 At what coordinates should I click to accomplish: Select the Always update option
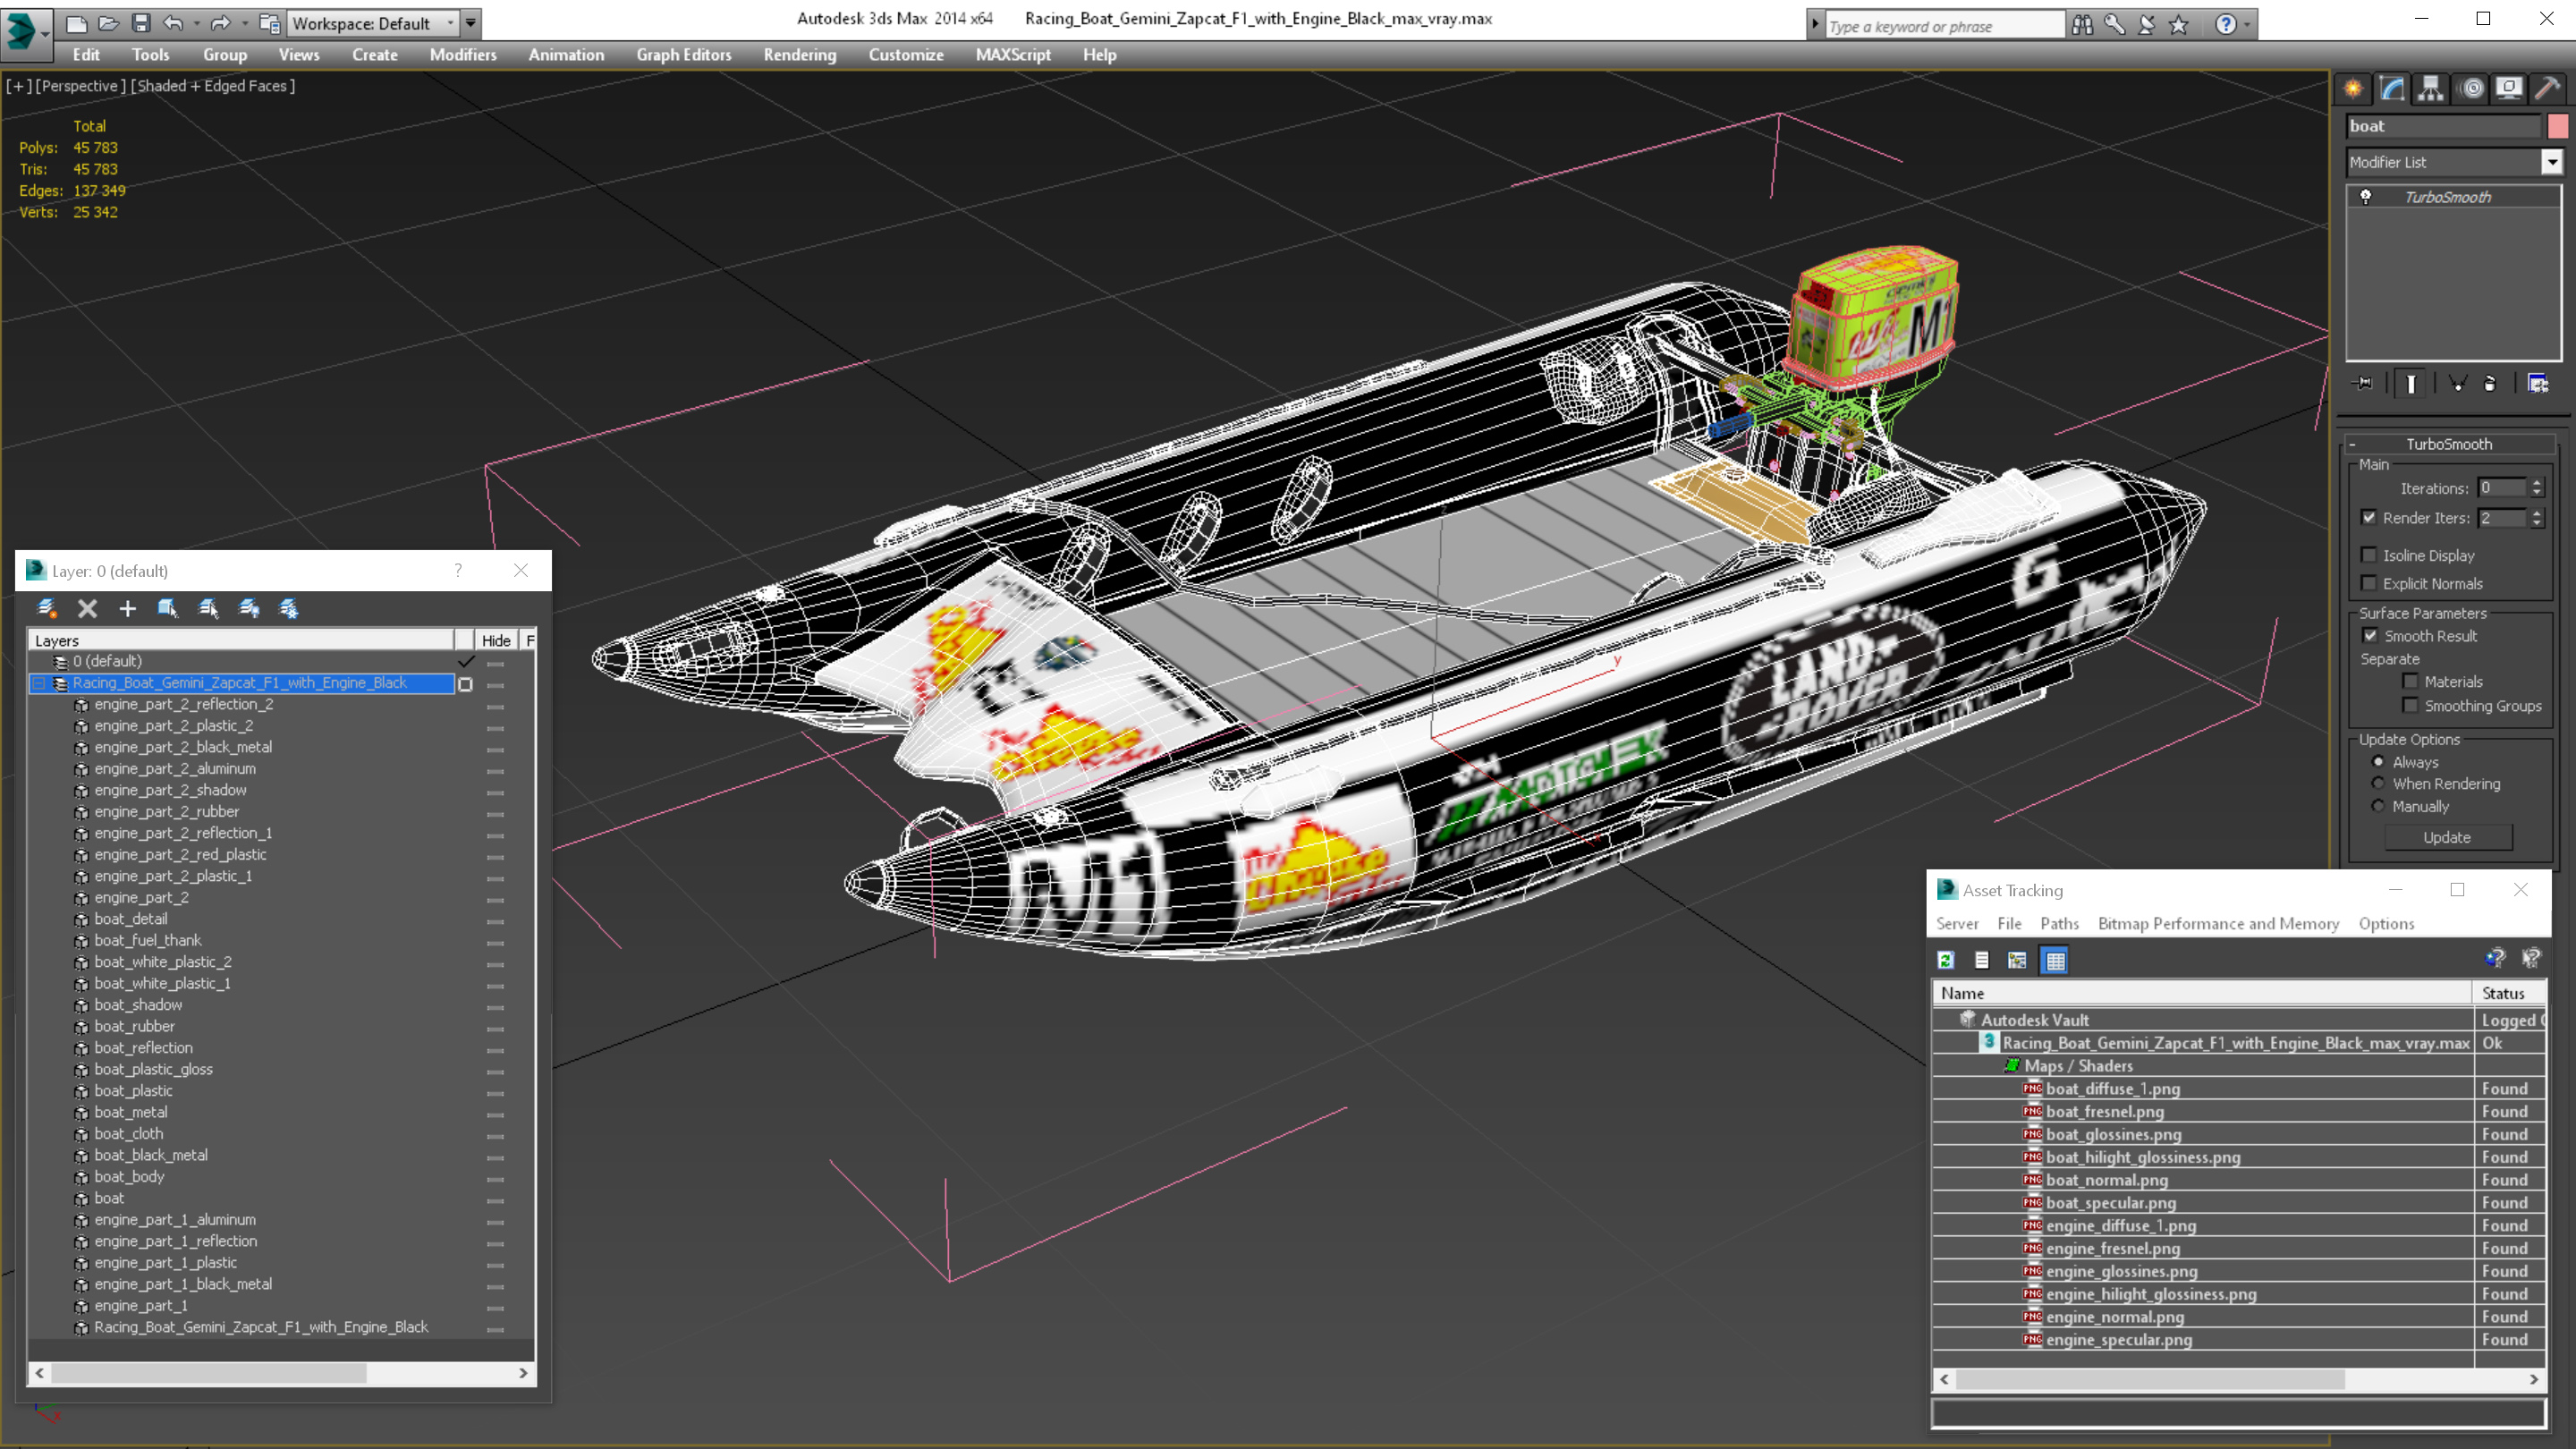tap(2379, 762)
